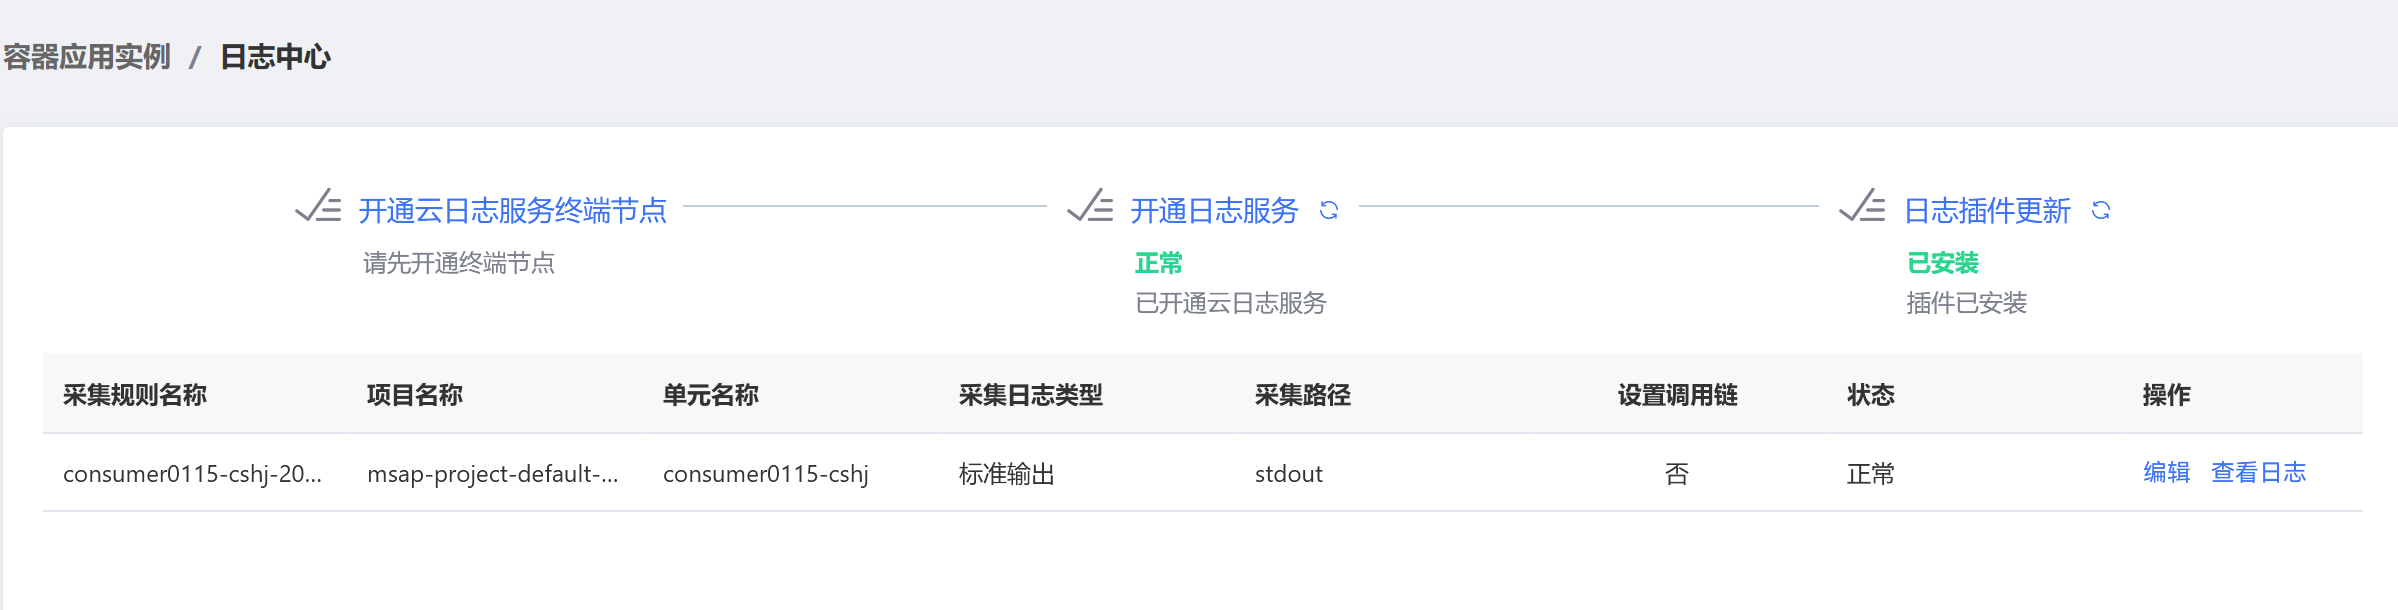Open the 日志插件更新 step link
Image resolution: width=2398 pixels, height=610 pixels.
pos(1986,210)
